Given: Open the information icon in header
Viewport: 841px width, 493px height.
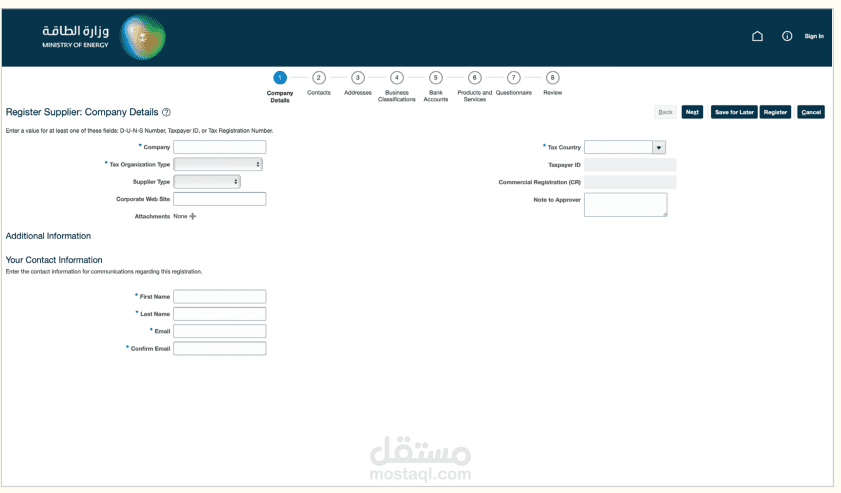Looking at the screenshot, I should (x=787, y=36).
